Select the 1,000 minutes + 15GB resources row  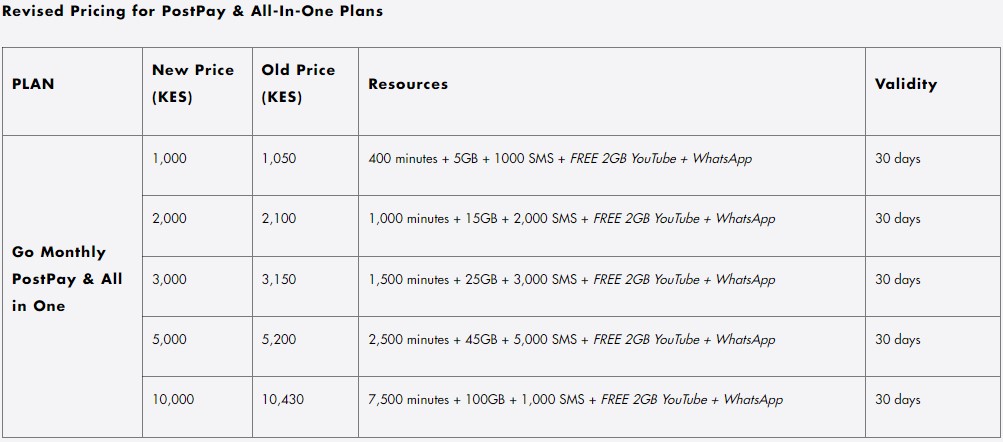pyautogui.click(x=571, y=219)
